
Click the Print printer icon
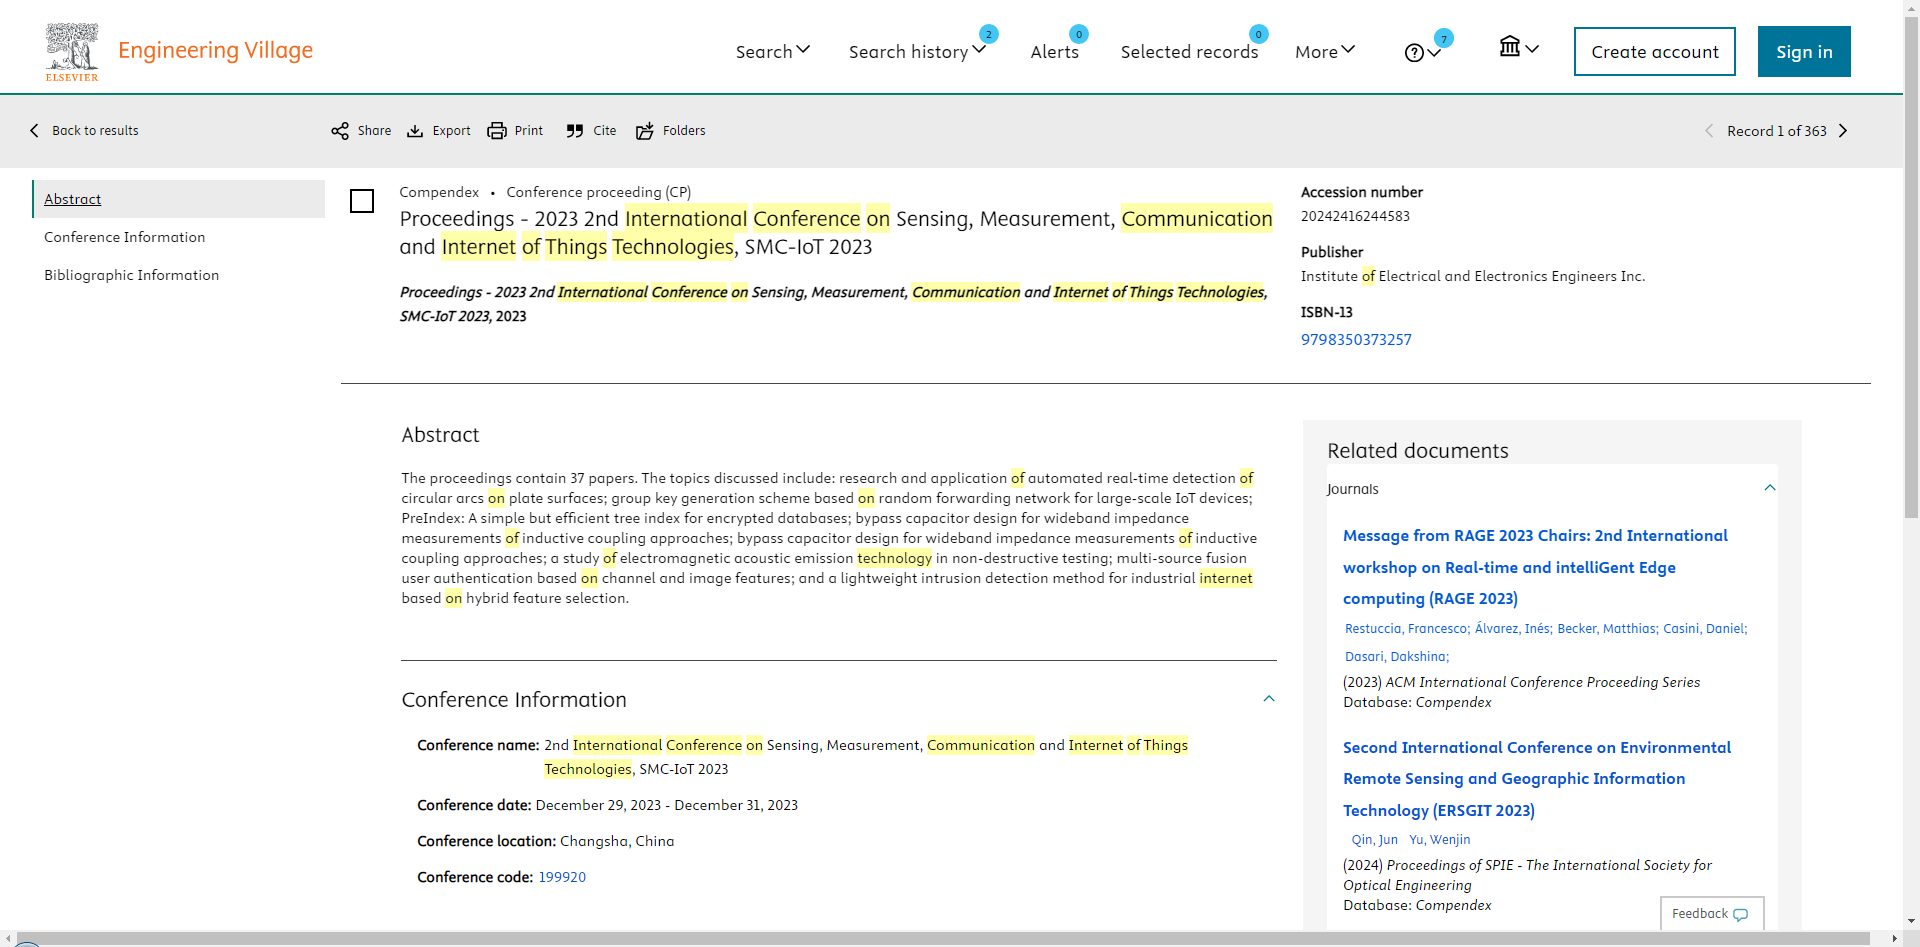tap(497, 131)
